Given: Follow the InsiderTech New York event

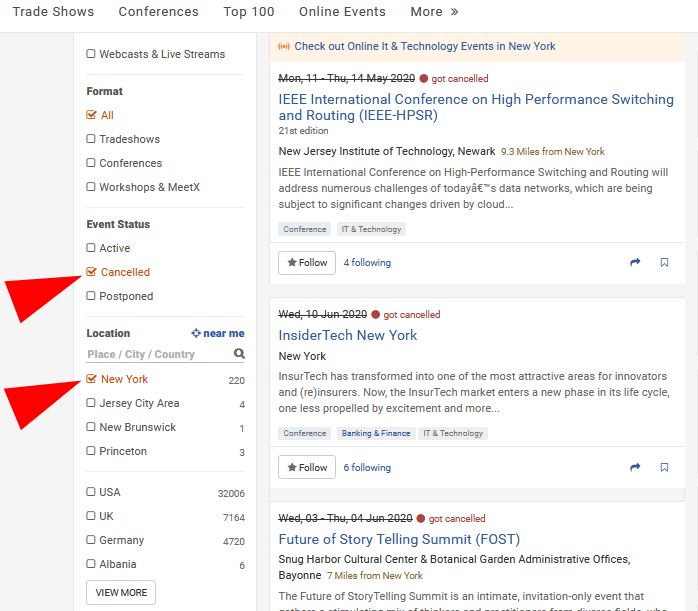Looking at the screenshot, I should tap(307, 467).
